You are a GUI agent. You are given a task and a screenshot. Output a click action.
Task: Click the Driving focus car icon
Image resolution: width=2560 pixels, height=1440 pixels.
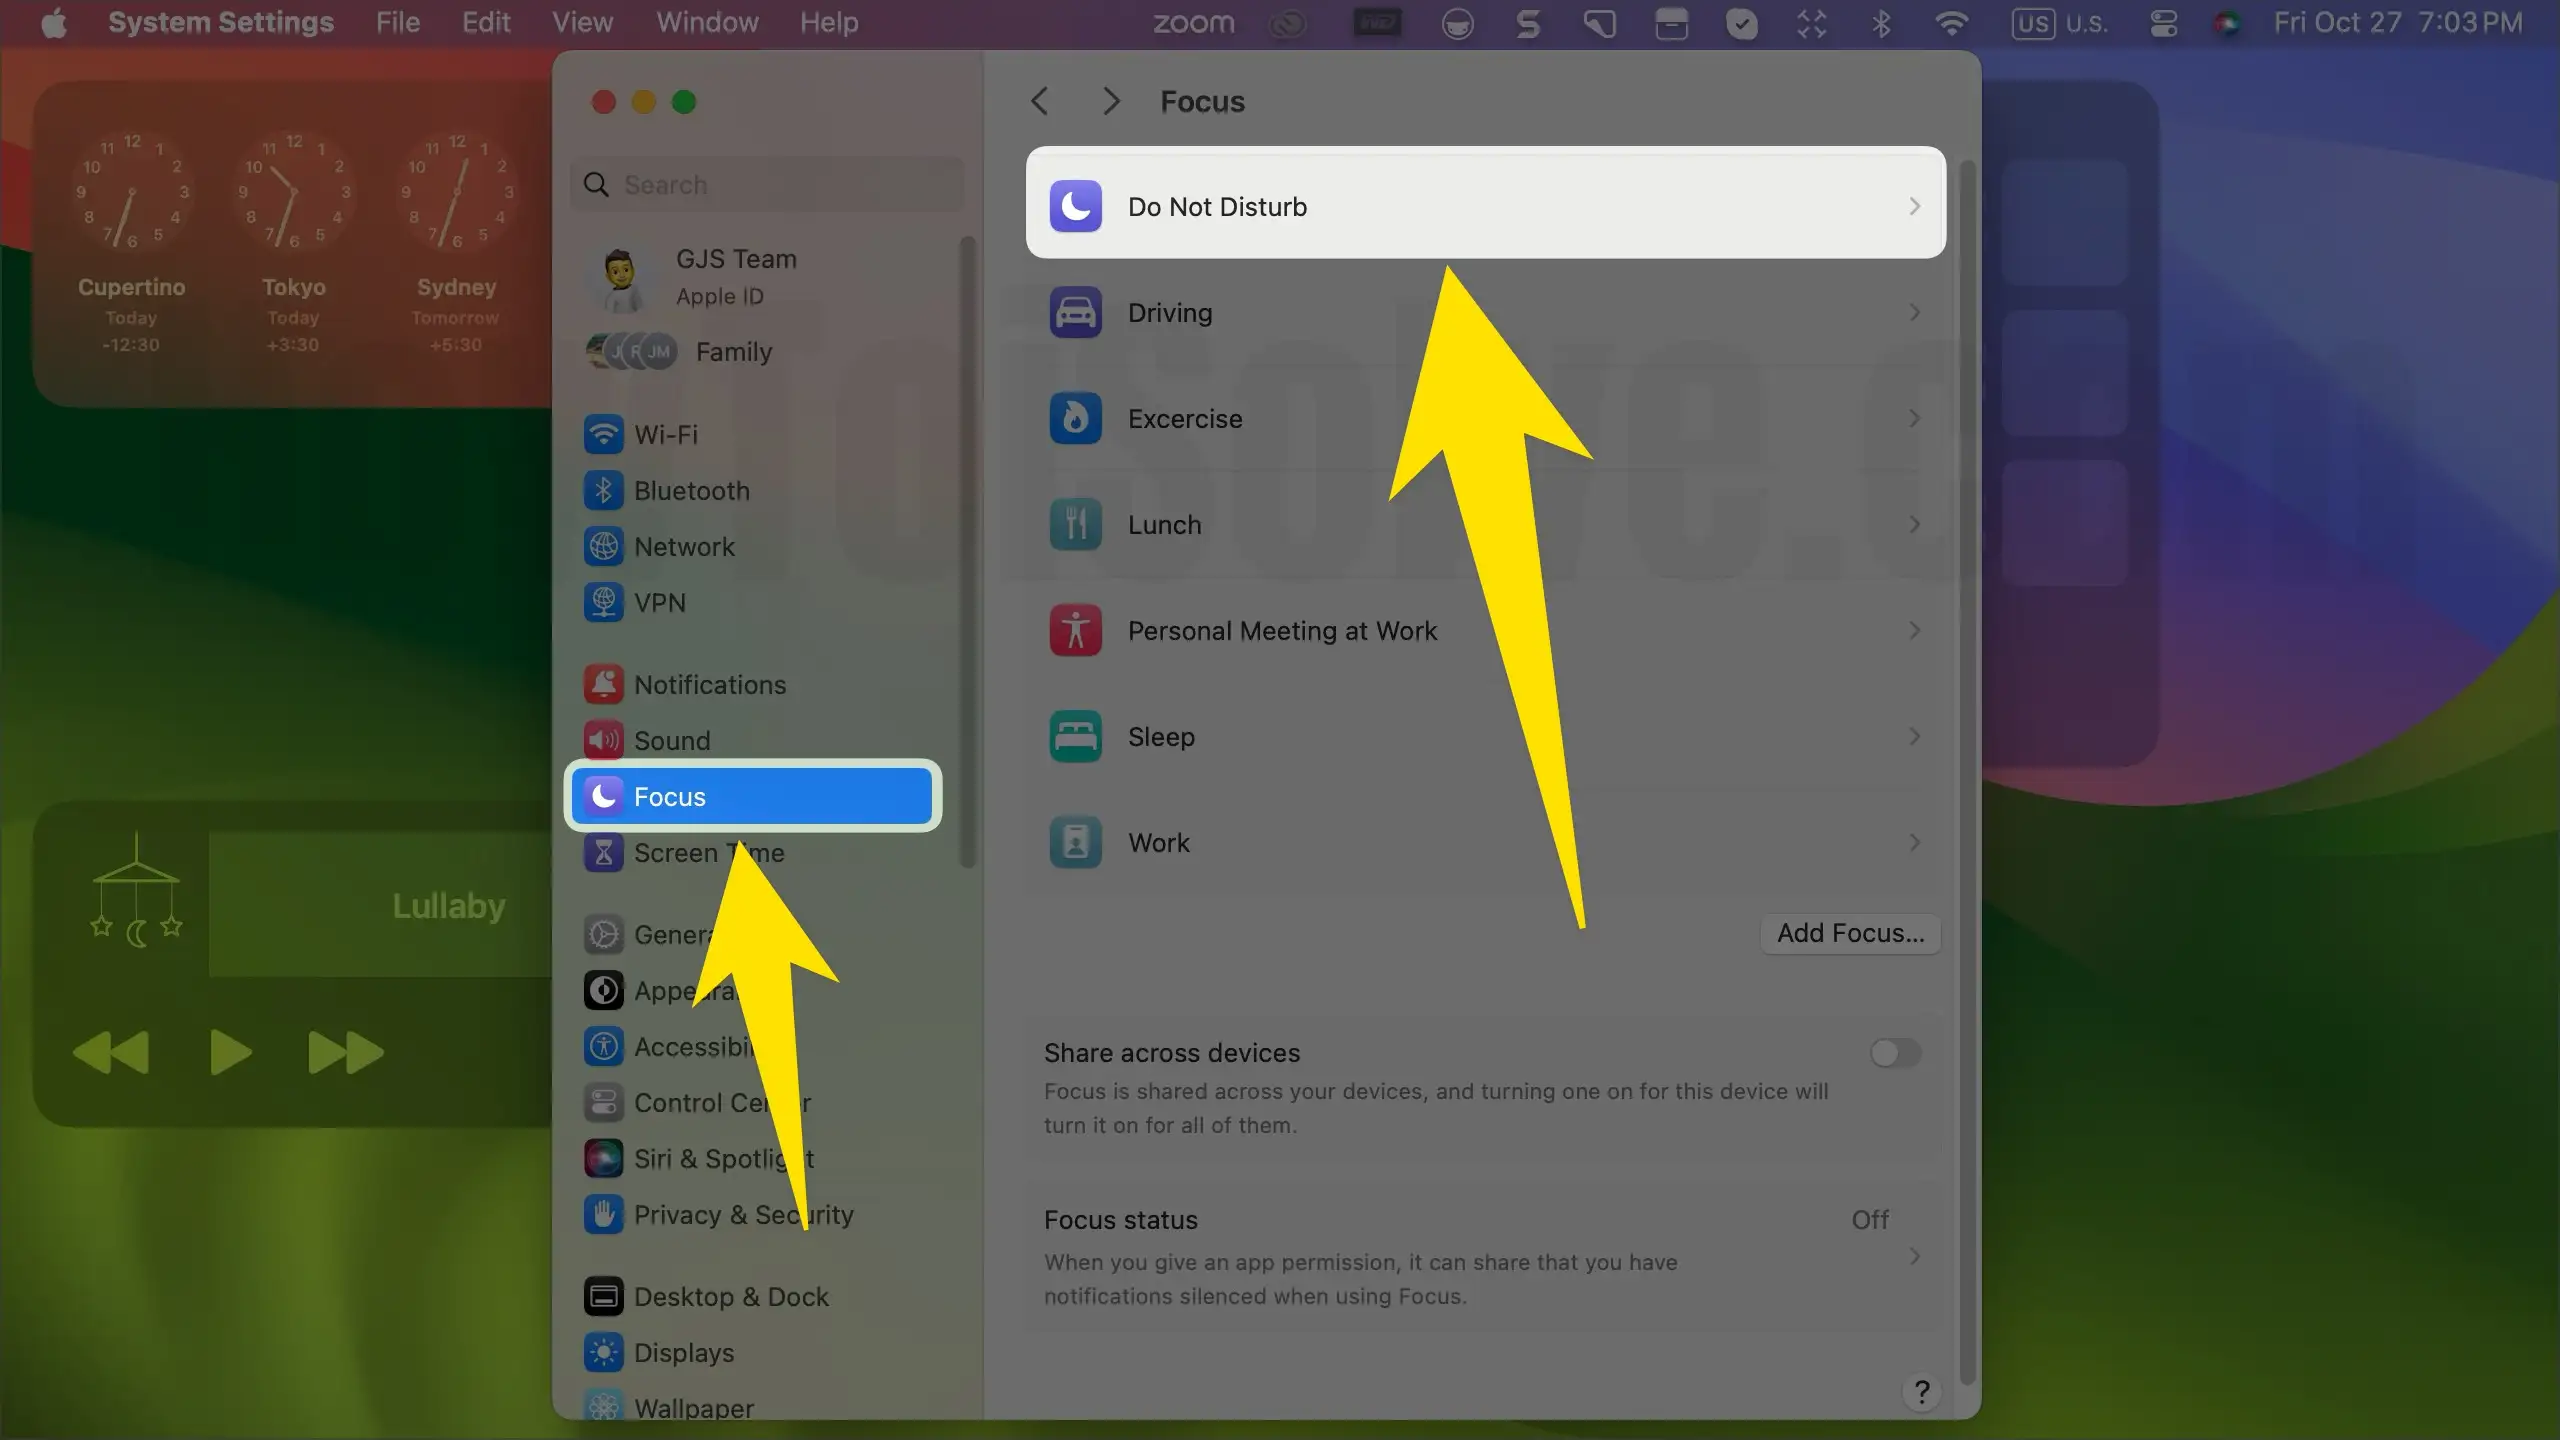(1075, 312)
